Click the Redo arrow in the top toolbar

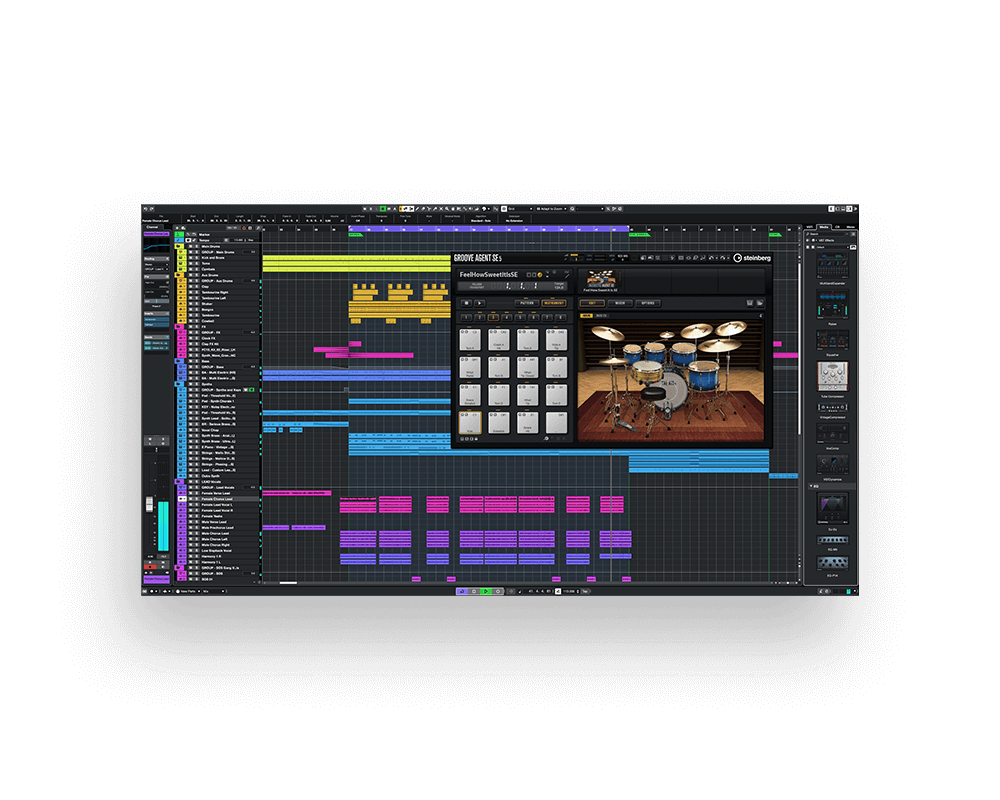151,209
